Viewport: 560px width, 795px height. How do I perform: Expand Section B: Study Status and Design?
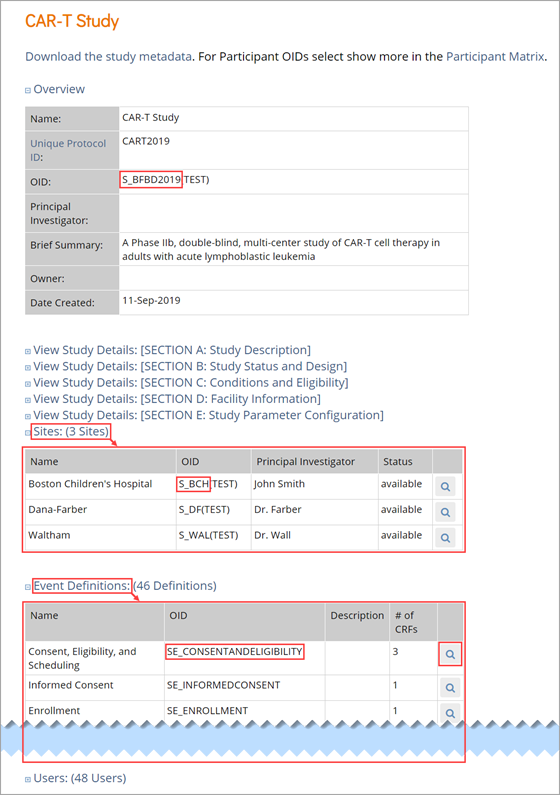click(x=186, y=366)
